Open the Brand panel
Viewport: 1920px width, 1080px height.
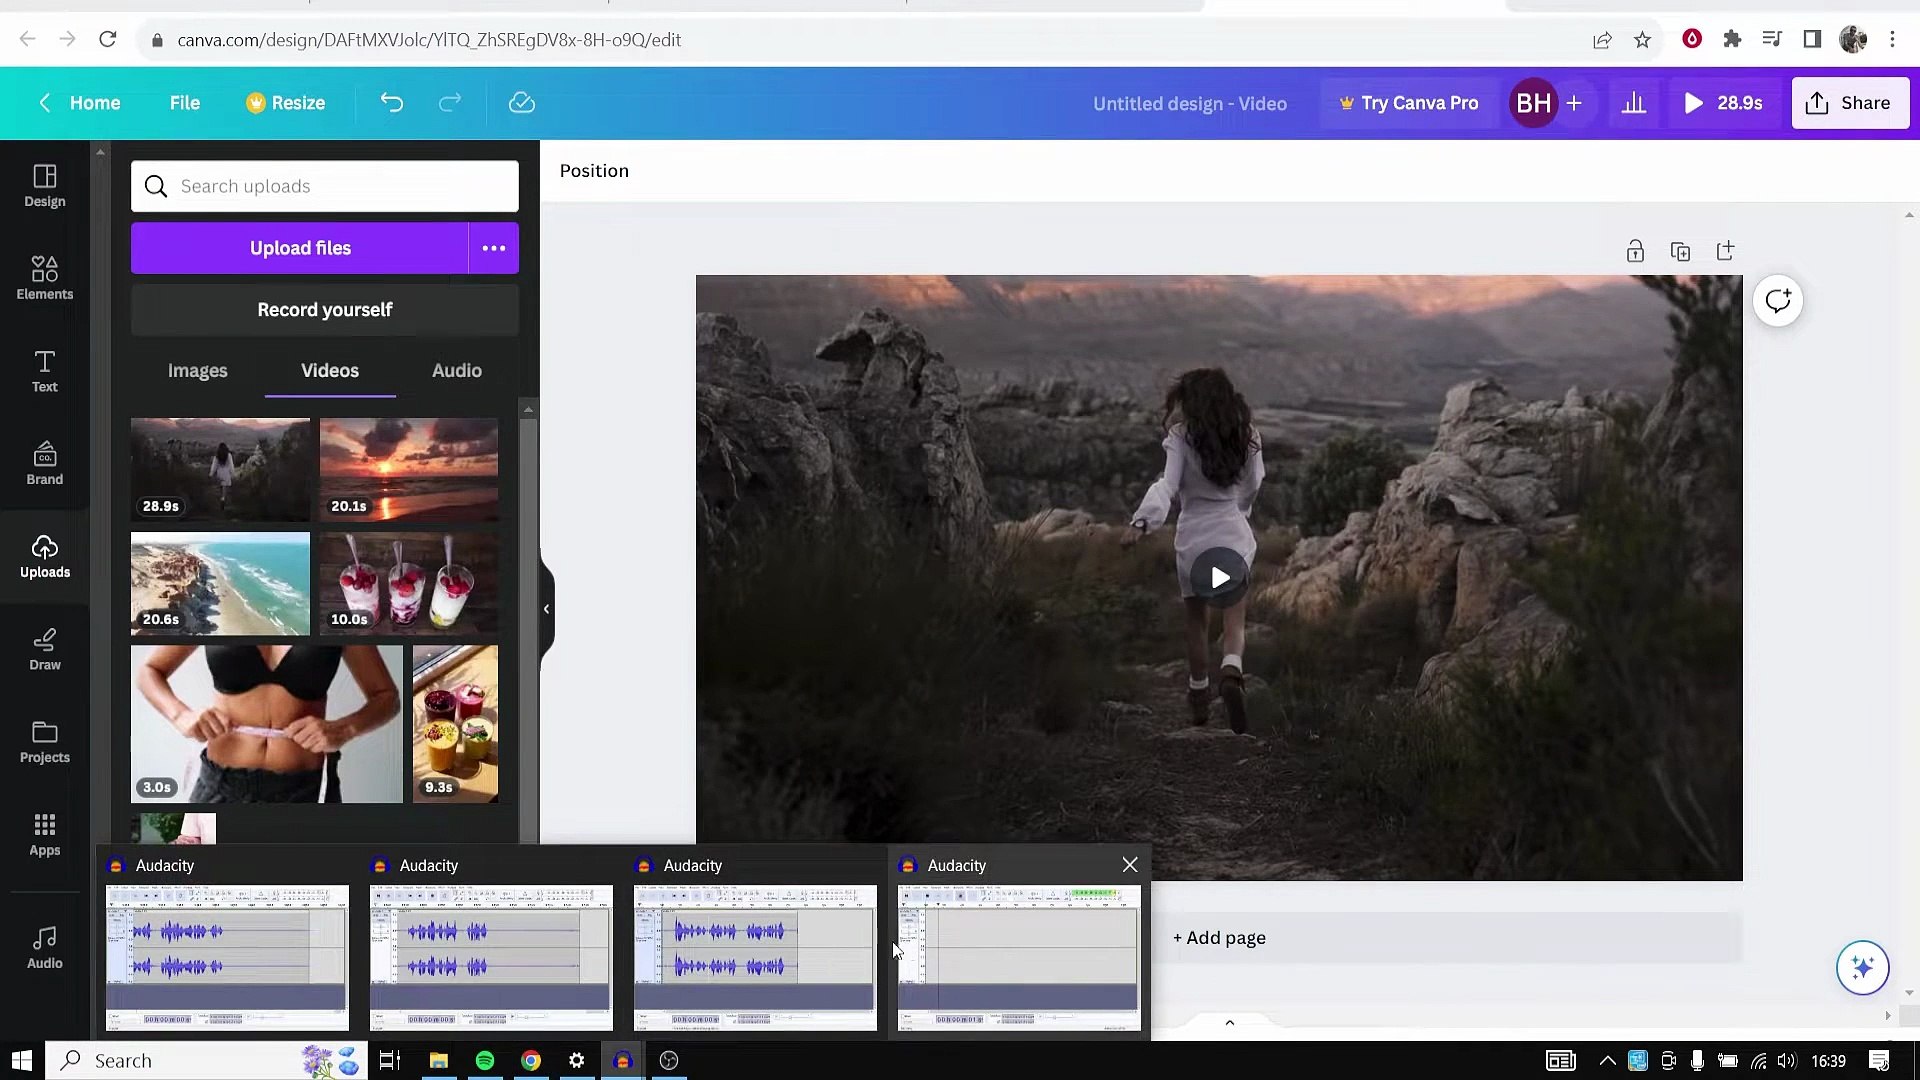[x=44, y=463]
